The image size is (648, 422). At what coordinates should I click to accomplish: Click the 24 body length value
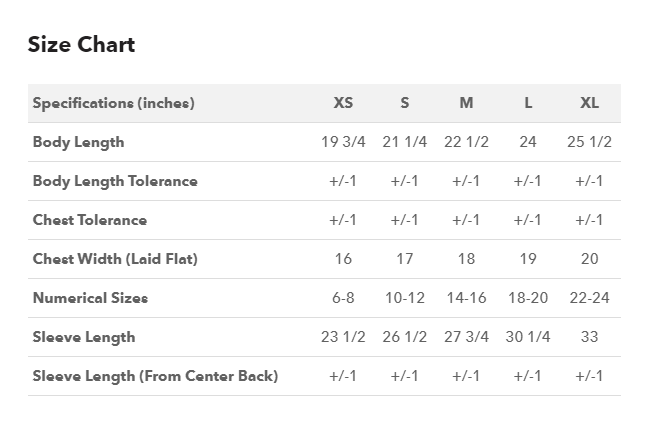point(528,142)
